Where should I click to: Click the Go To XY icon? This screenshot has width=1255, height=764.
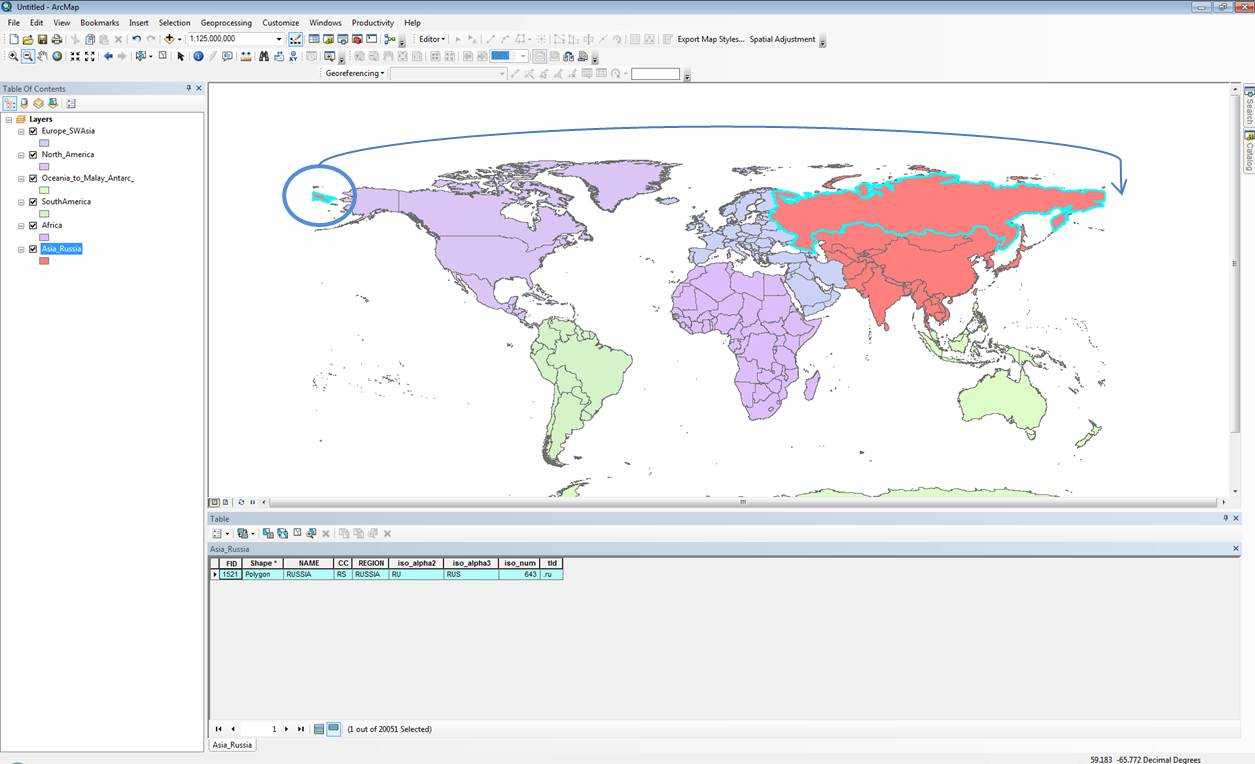294,56
